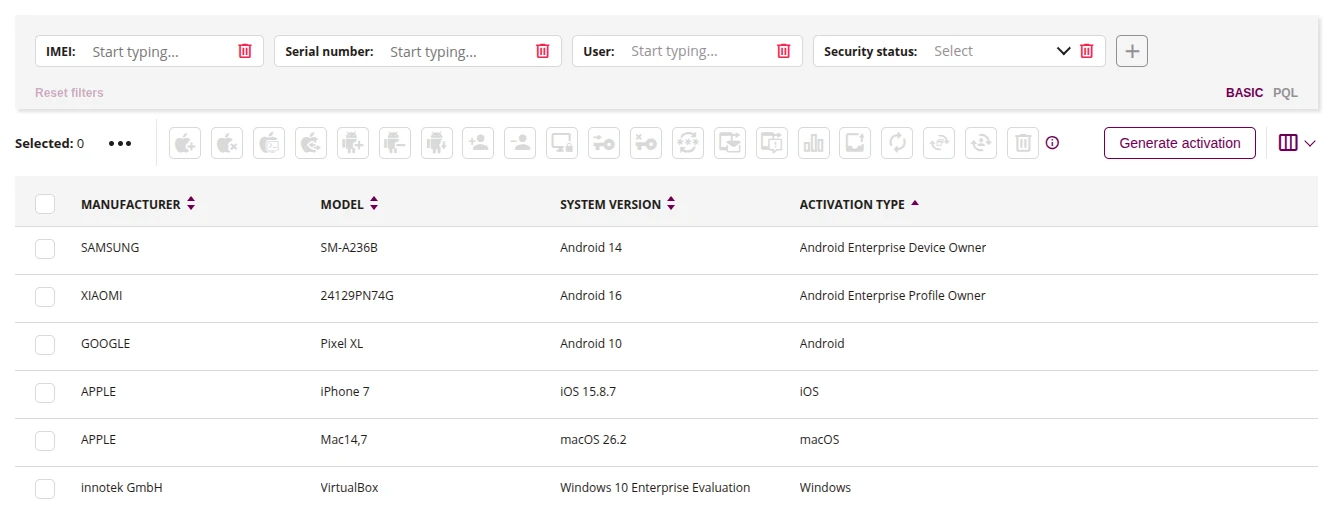Toggle the select-all checkbox in table header
Viewport: 1333px width, 529px height.
pyautogui.click(x=45, y=204)
